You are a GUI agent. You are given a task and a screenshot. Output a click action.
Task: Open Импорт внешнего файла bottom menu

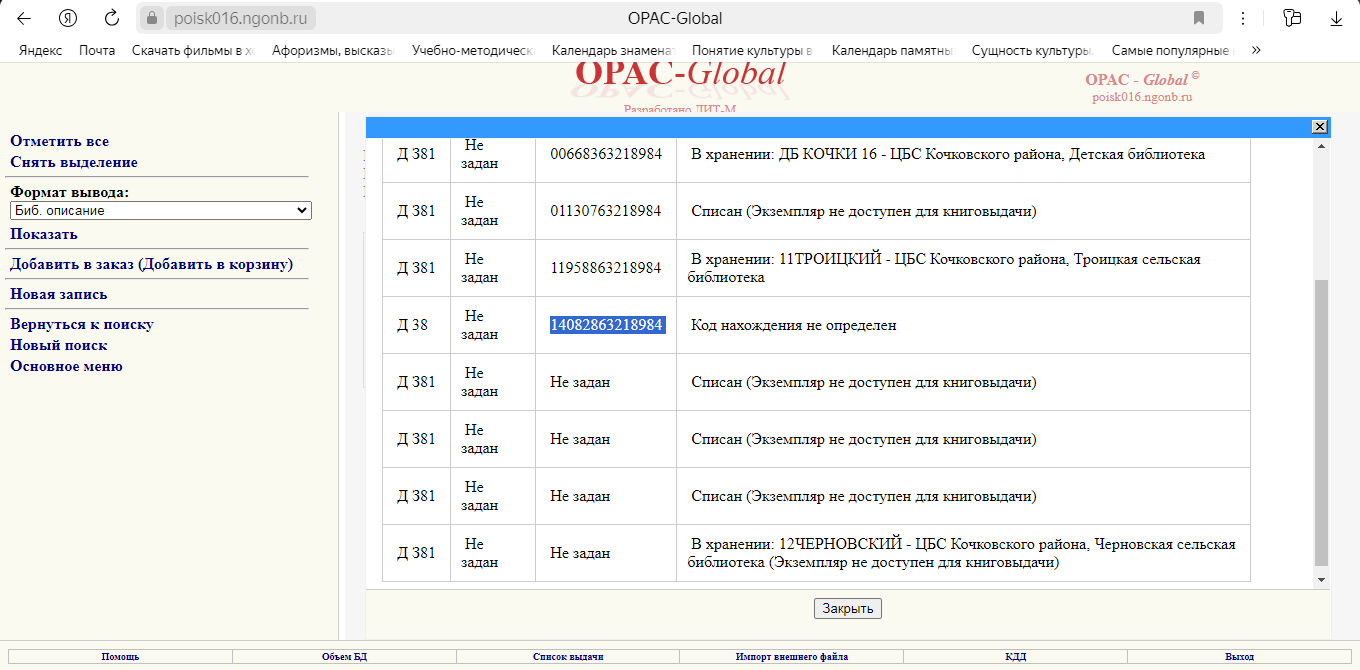click(x=791, y=657)
